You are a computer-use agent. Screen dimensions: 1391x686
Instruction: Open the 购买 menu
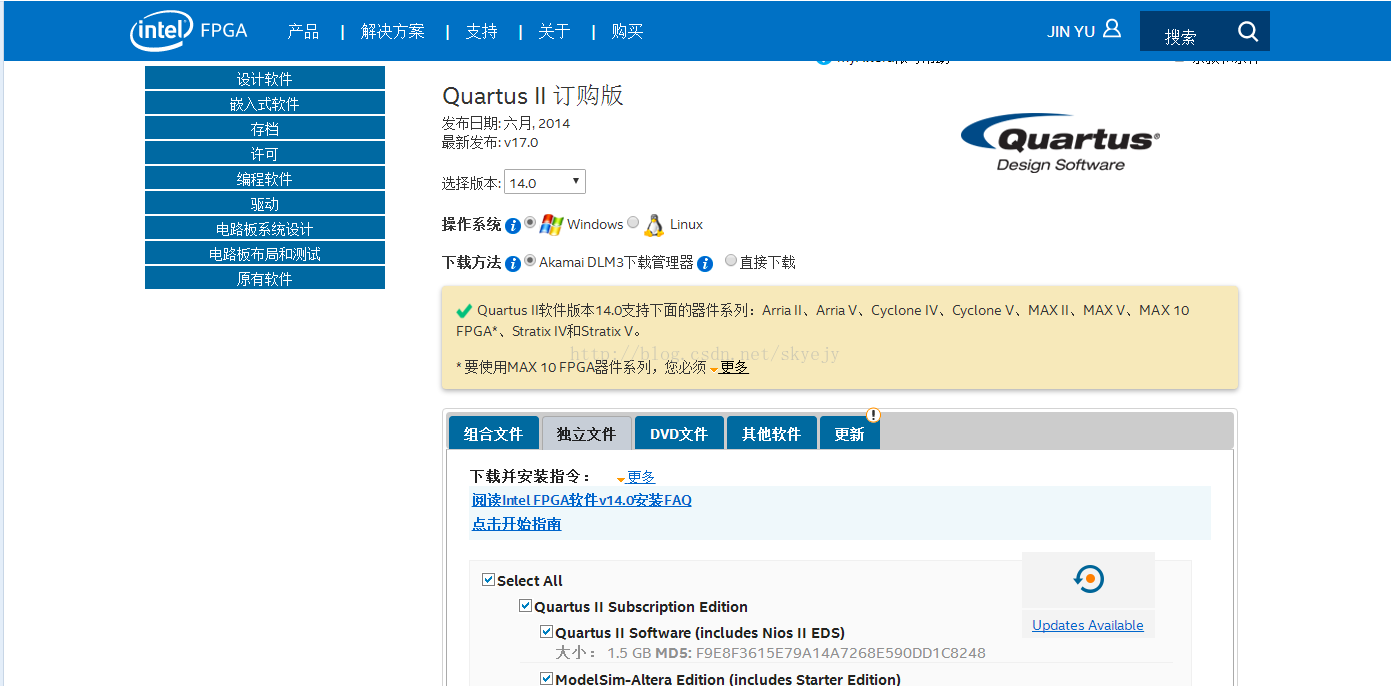[627, 31]
